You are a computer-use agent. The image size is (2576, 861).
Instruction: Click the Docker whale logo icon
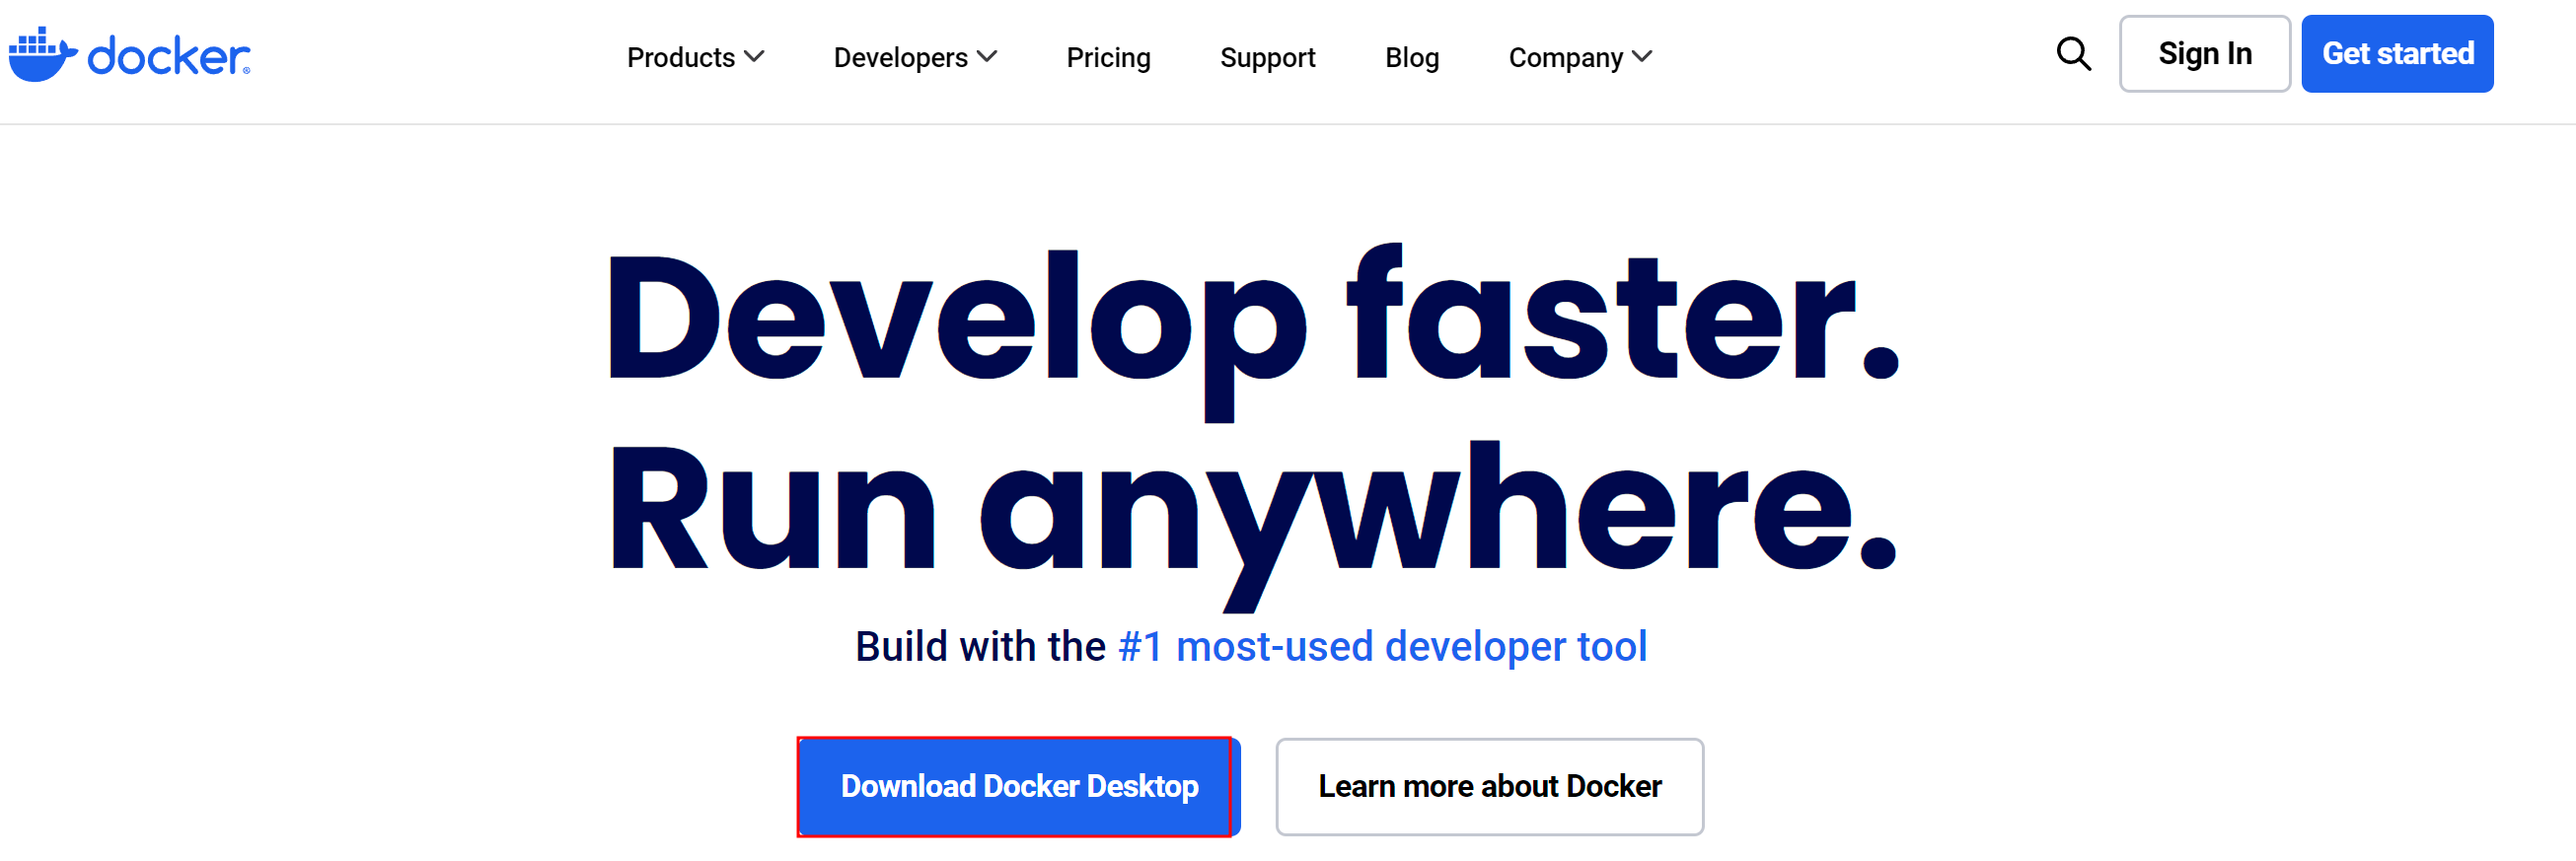click(x=42, y=56)
